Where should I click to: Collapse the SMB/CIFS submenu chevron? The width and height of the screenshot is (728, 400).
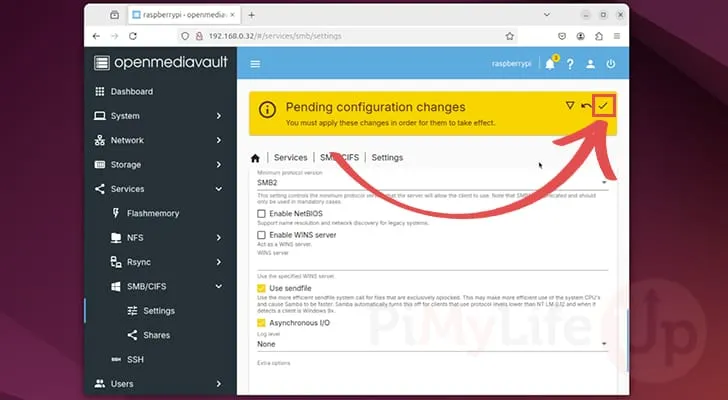coord(219,286)
